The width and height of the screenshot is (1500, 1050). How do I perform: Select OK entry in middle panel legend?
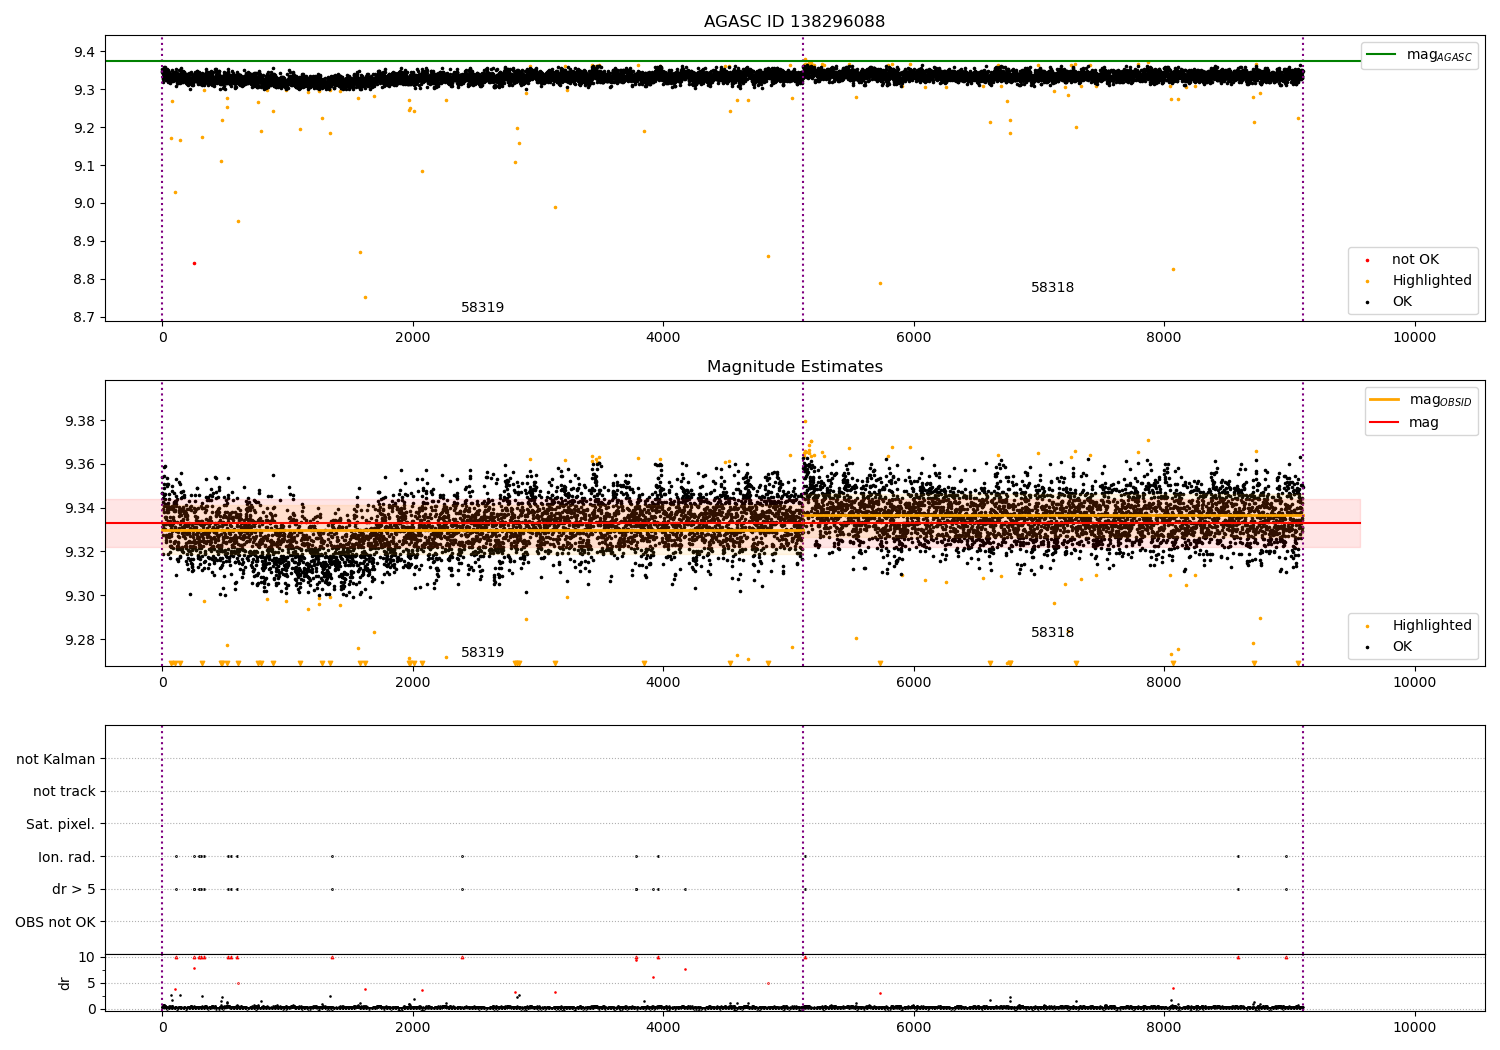click(1402, 647)
